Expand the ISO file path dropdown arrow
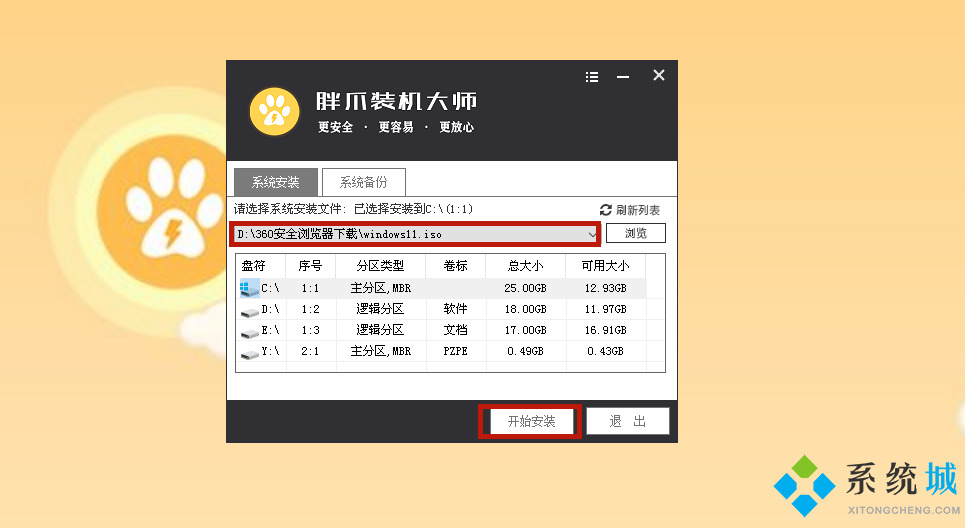Screen dimensions: 965x528 (x=591, y=234)
